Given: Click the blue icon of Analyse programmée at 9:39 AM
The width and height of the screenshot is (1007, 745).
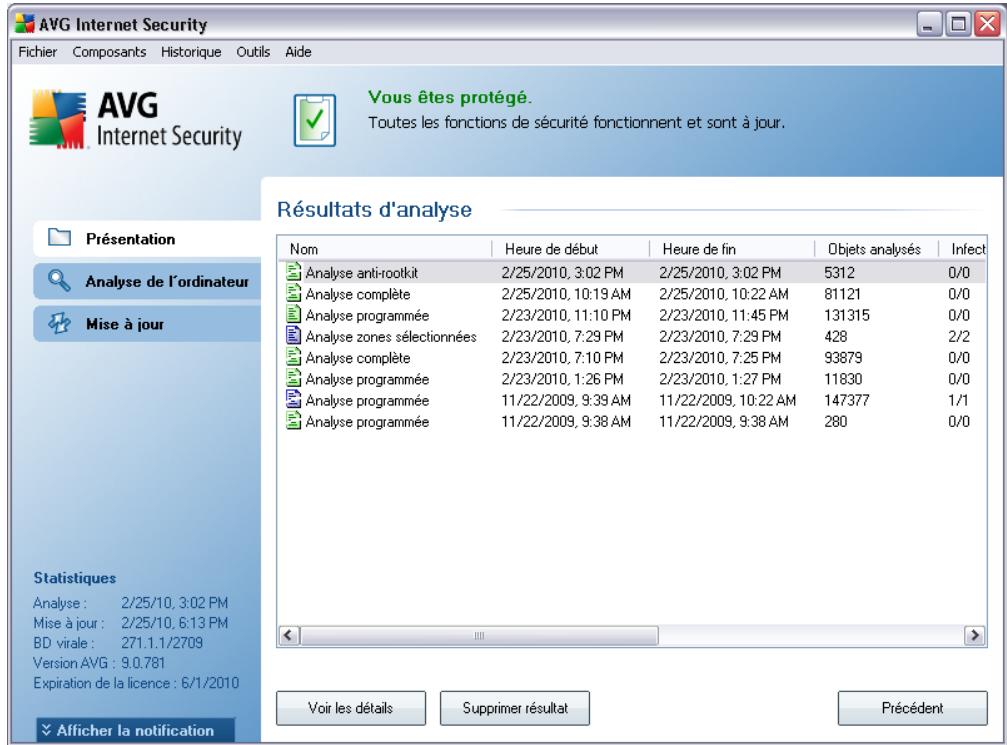Looking at the screenshot, I should pos(293,399).
